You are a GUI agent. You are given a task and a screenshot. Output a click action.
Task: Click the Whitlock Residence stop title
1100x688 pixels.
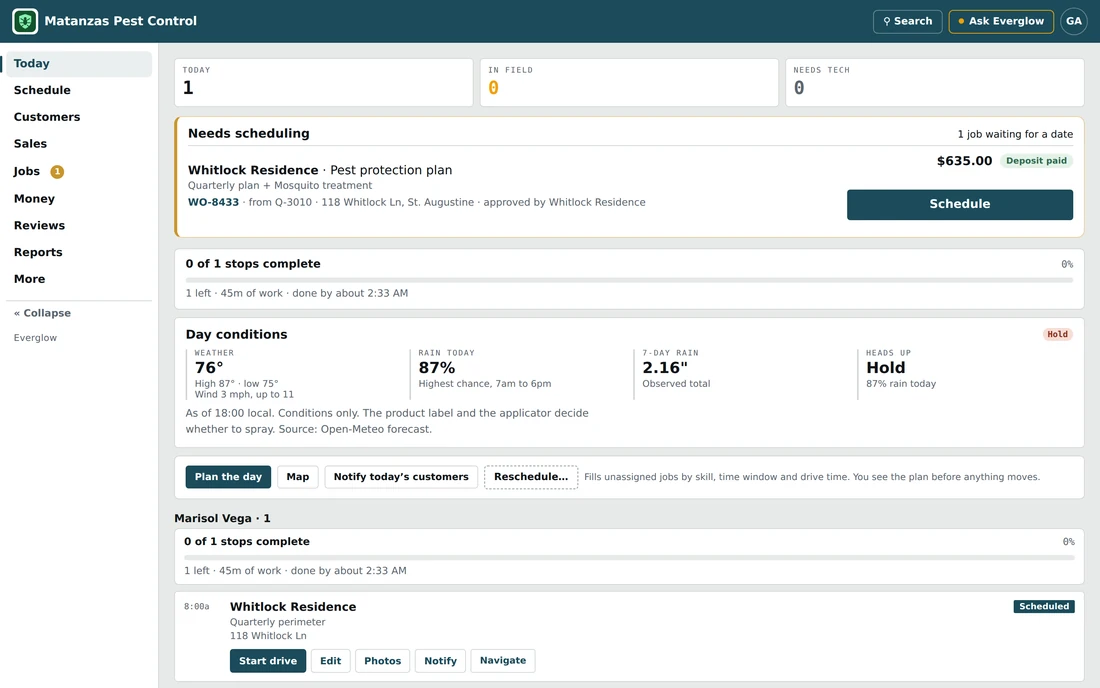[293, 607]
